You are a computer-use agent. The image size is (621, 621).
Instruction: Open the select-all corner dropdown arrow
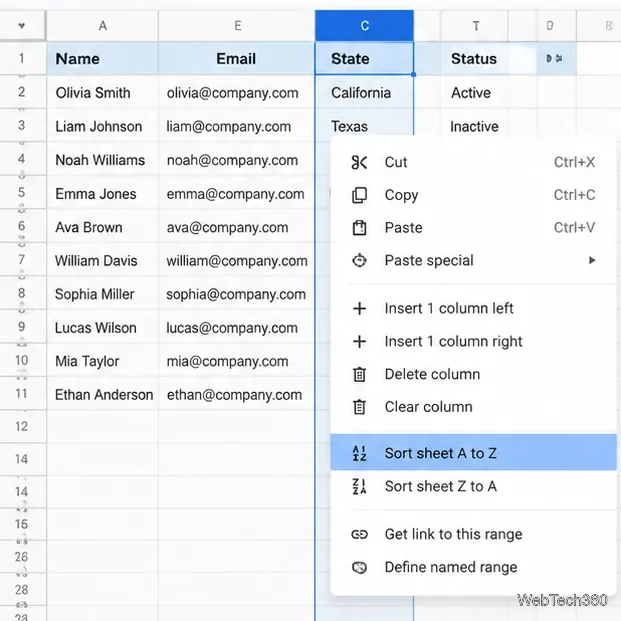(x=22, y=26)
